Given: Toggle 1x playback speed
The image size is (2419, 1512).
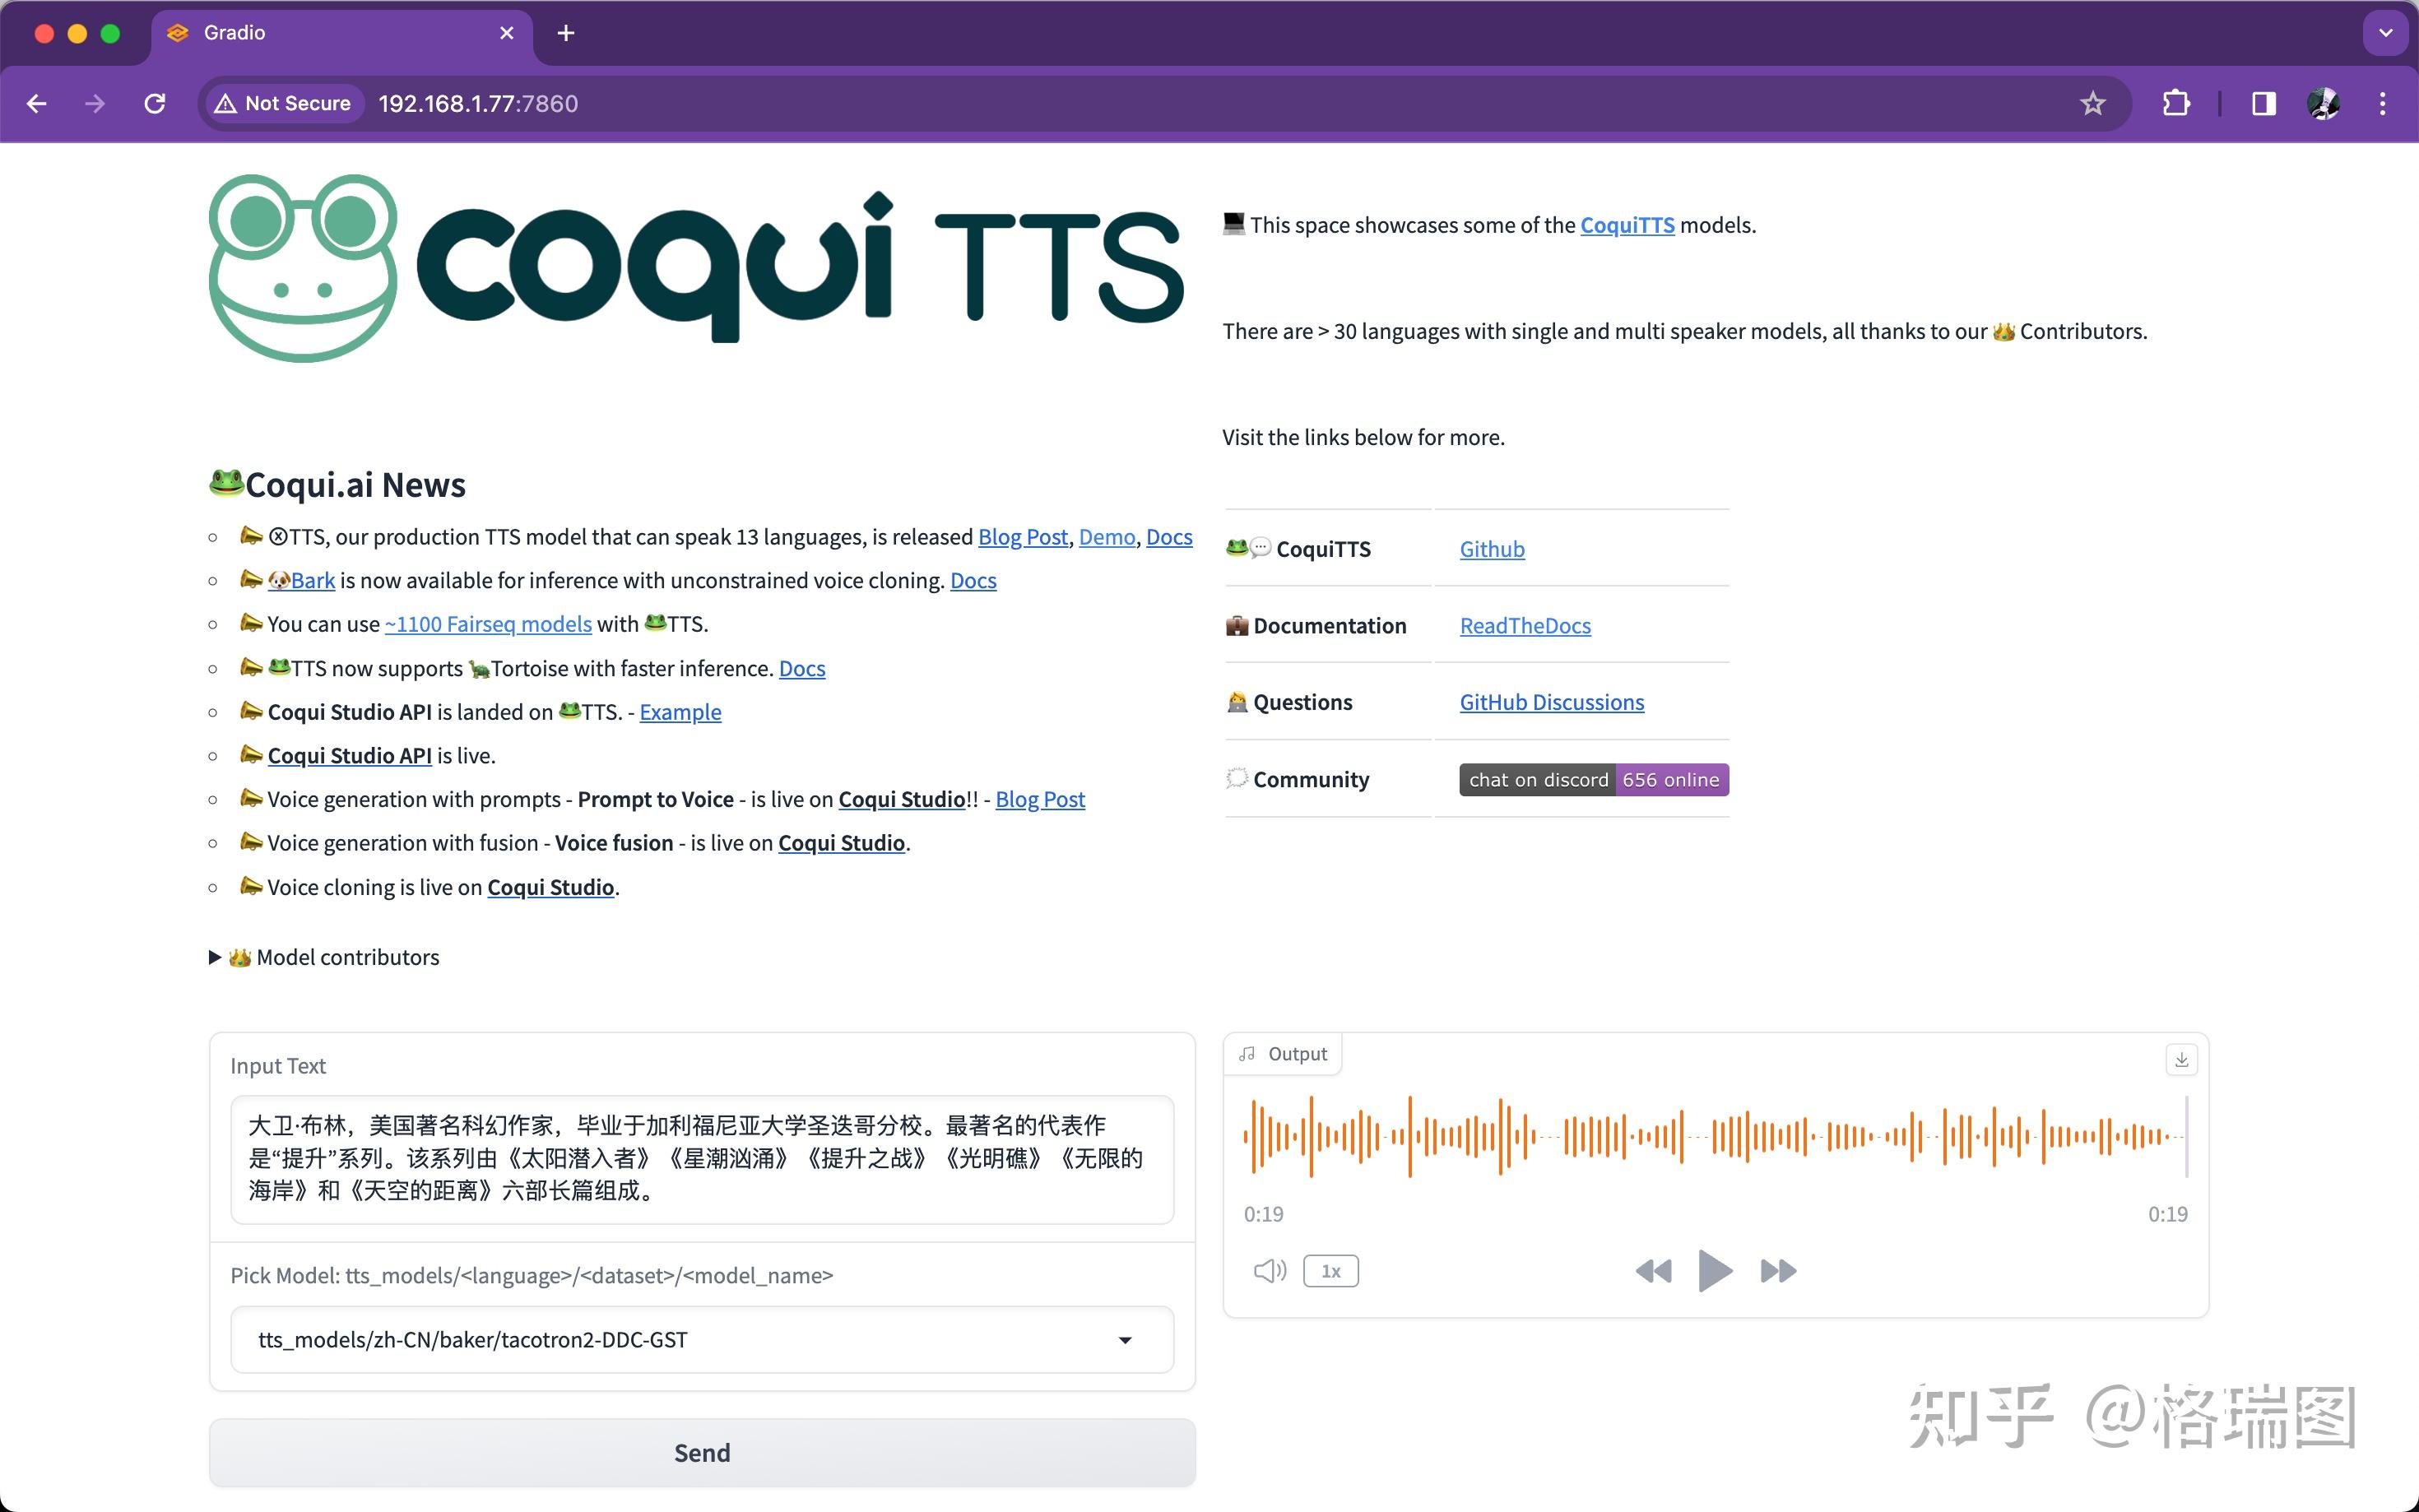Looking at the screenshot, I should (x=1330, y=1270).
